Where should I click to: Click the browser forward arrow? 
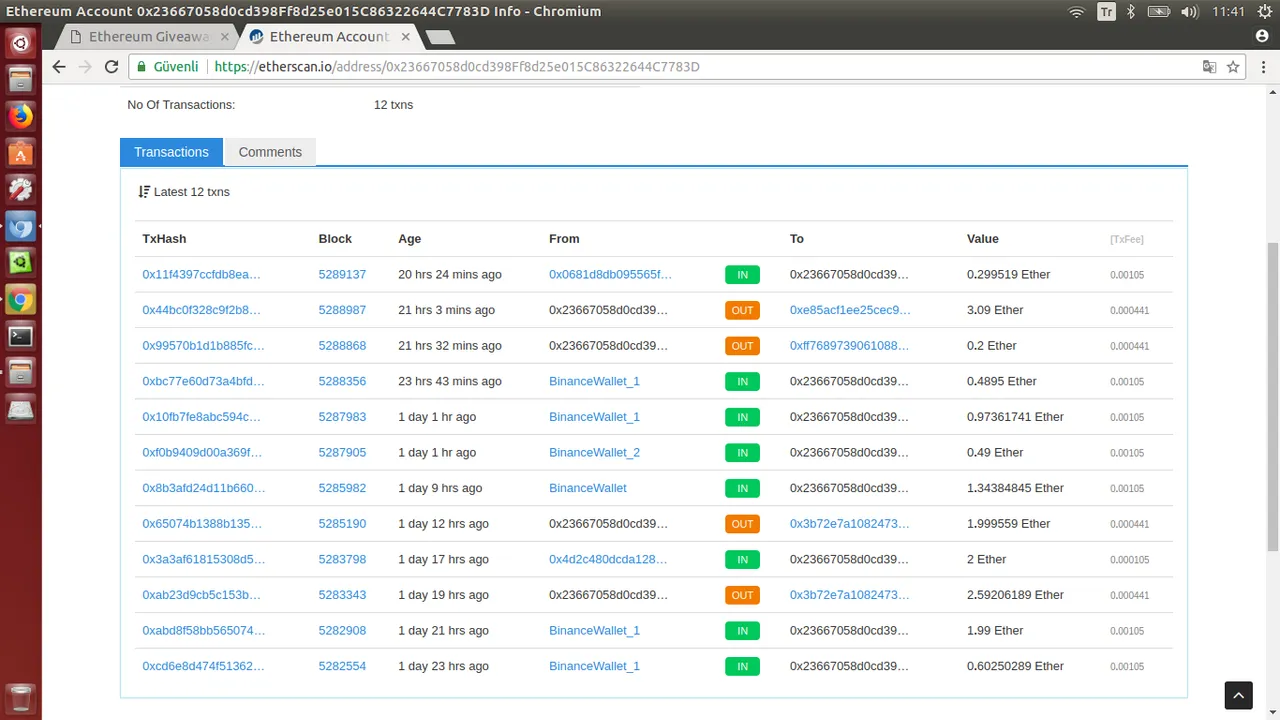point(85,67)
